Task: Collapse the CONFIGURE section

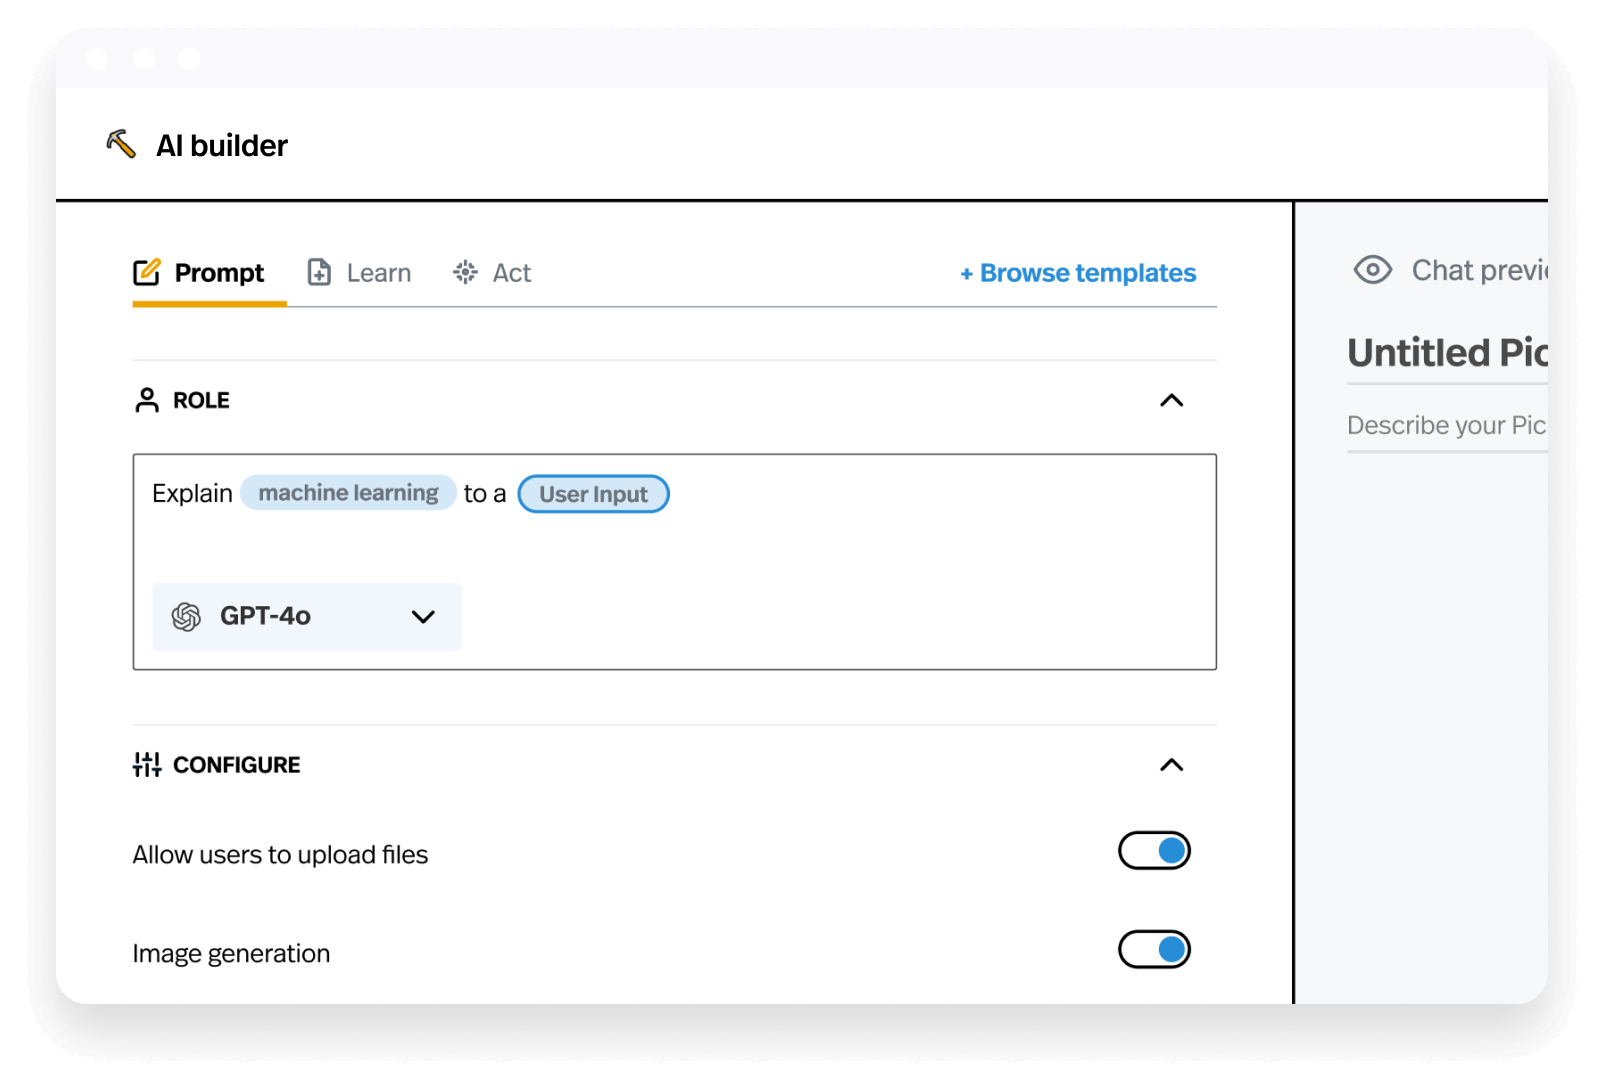Action: pyautogui.click(x=1171, y=766)
